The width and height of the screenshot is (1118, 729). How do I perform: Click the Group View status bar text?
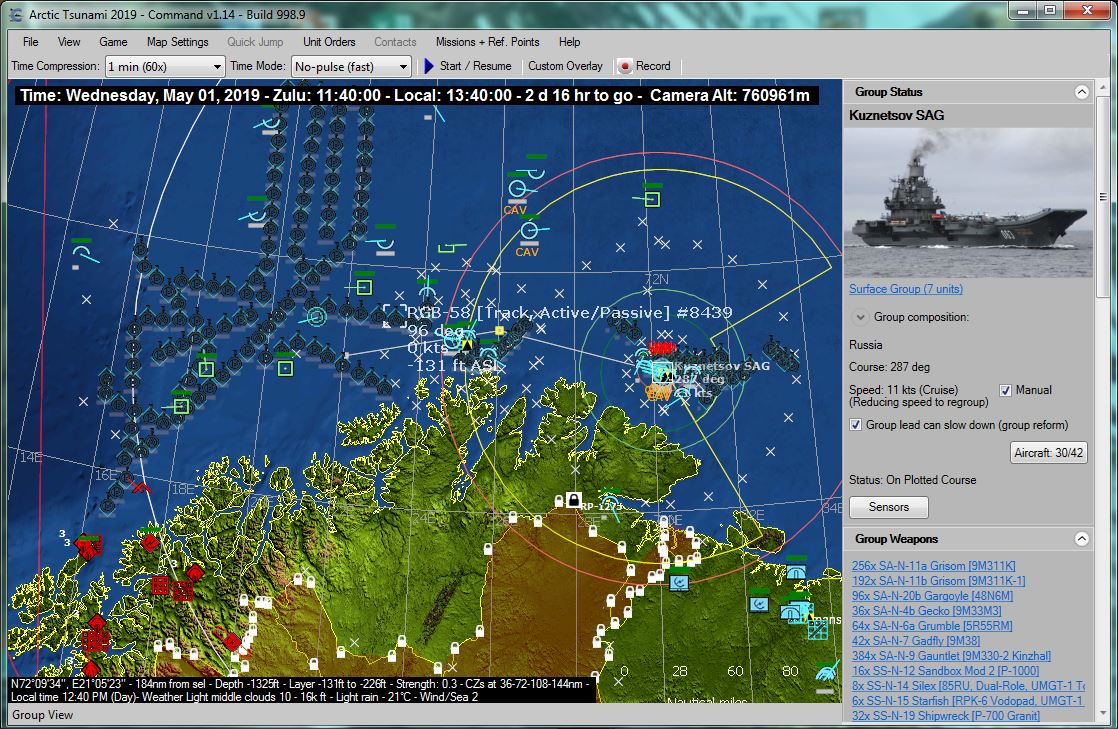(42, 715)
